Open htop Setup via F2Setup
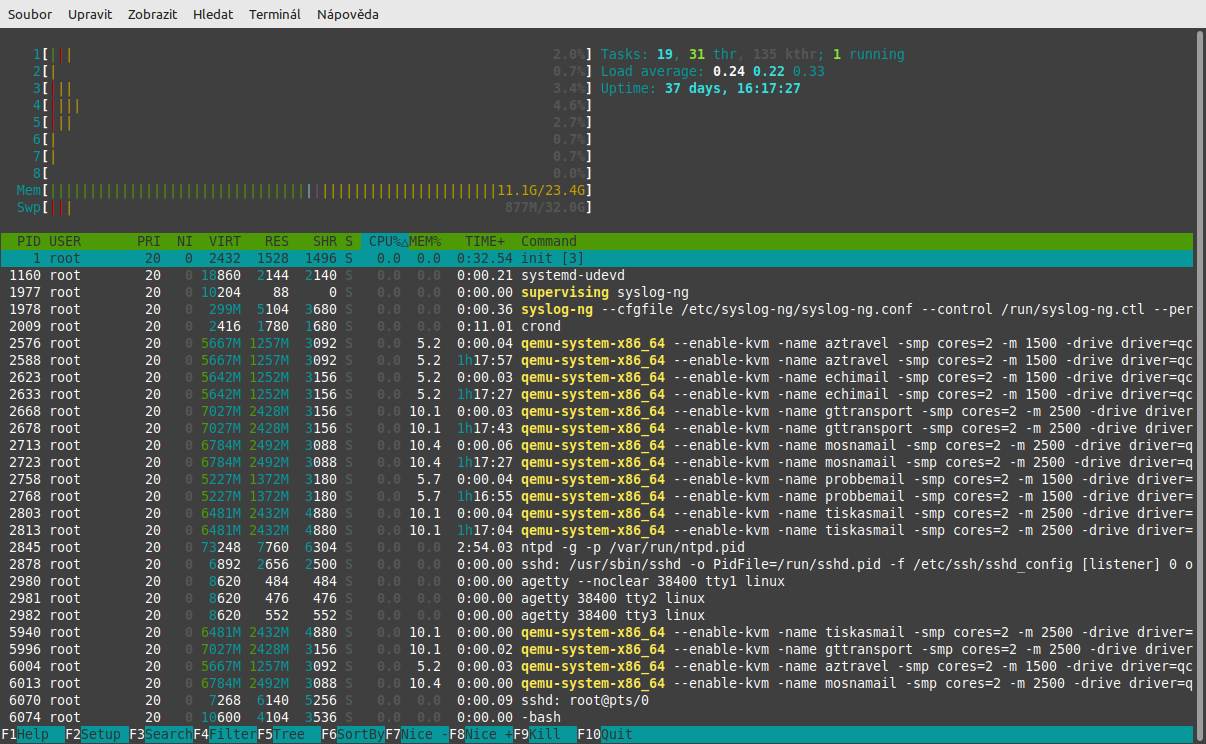Viewport: 1206px width, 744px height. point(95,733)
